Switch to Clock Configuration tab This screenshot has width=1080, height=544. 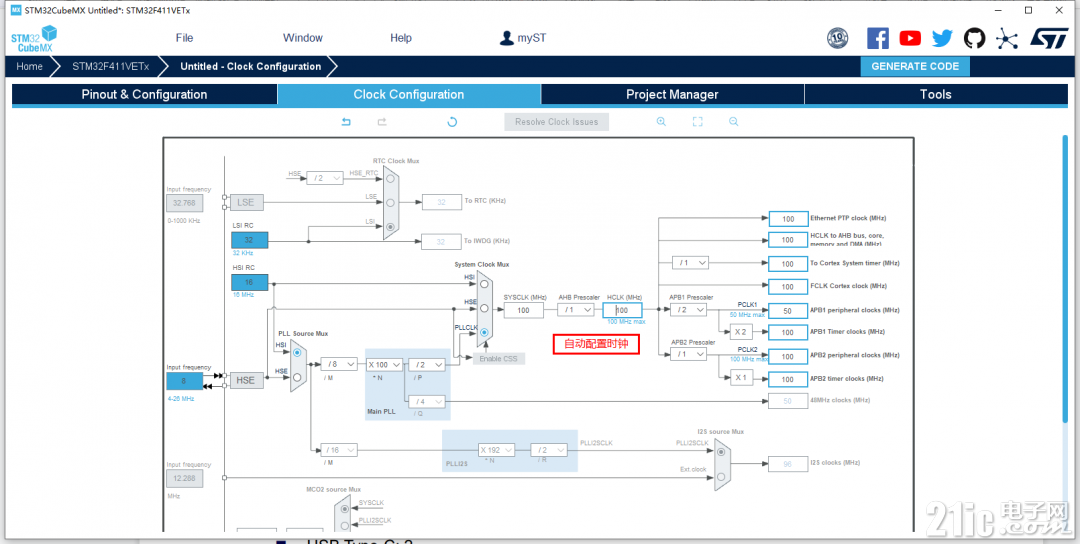[409, 94]
